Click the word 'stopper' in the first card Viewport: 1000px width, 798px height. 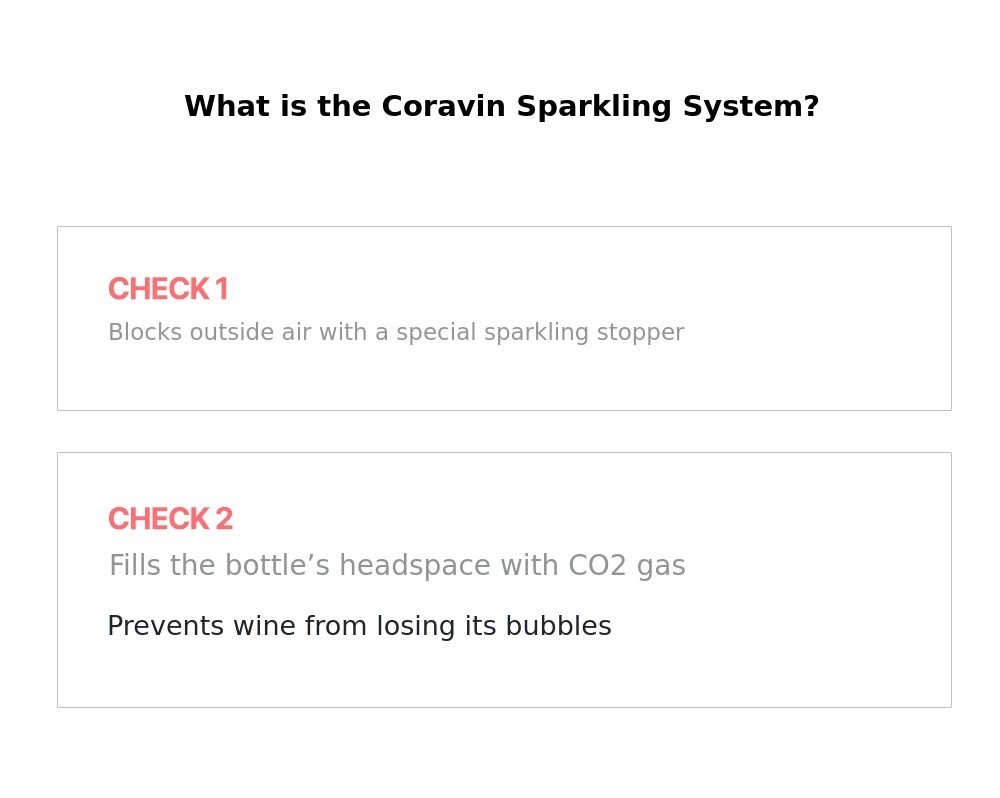tap(640, 332)
